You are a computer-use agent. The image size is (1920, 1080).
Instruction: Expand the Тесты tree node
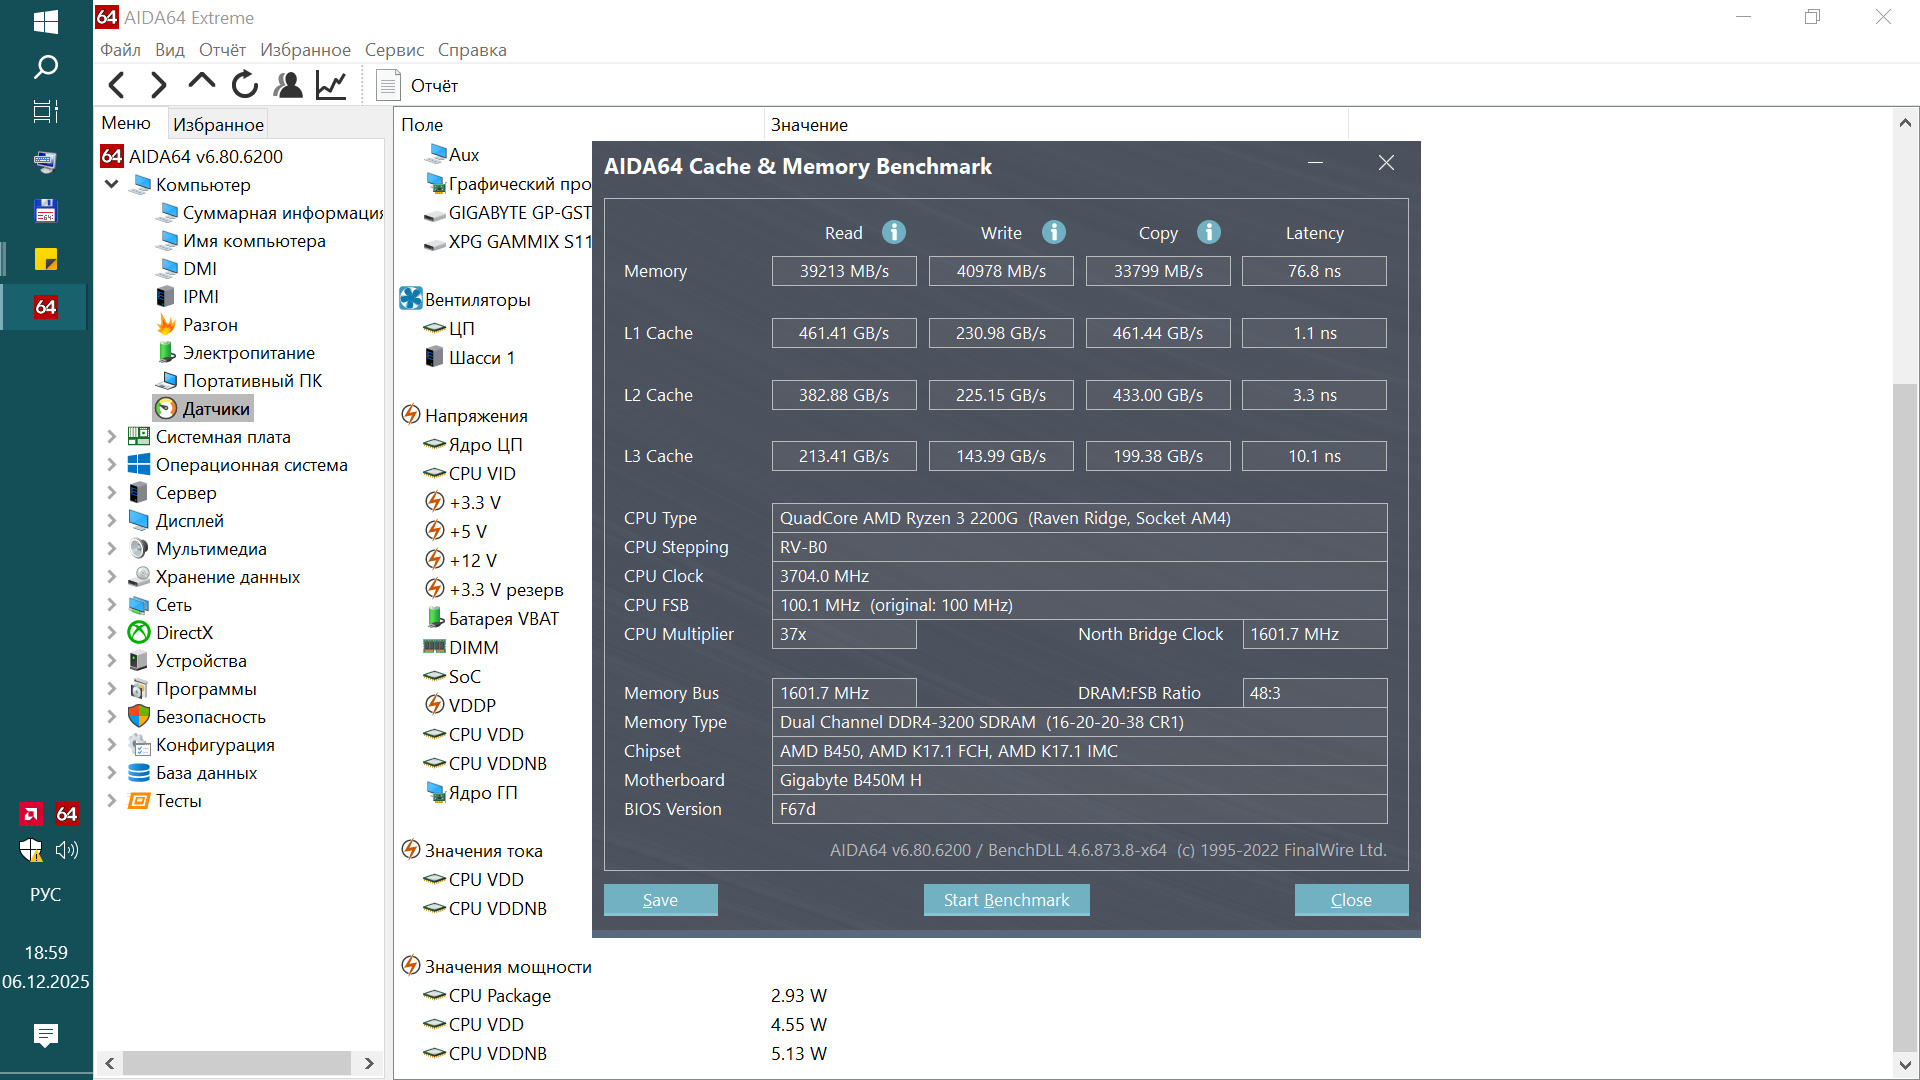[112, 801]
